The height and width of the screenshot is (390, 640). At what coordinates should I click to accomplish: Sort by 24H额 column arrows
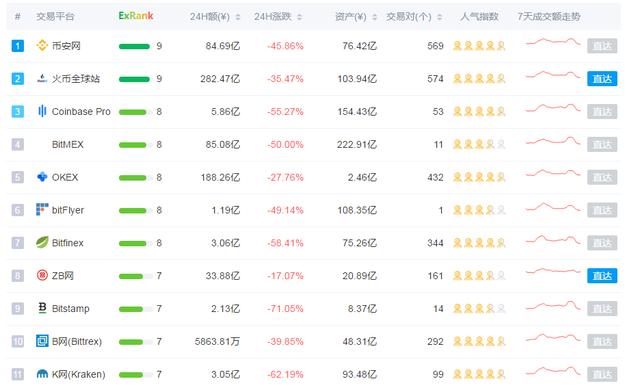[x=238, y=17]
